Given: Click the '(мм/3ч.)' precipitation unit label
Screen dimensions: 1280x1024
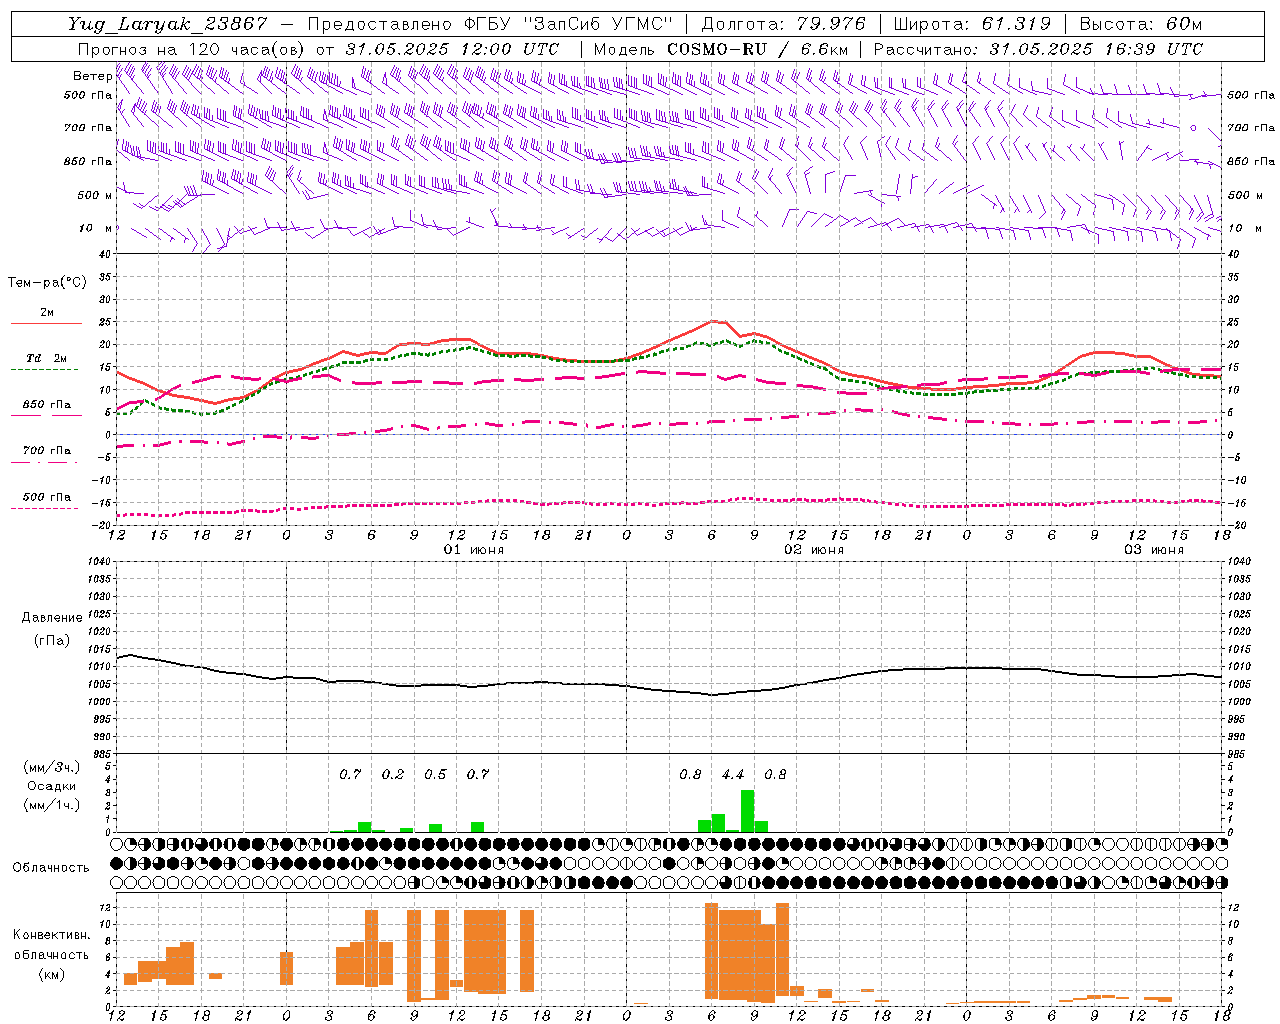Looking at the screenshot, I should [x=52, y=767].
